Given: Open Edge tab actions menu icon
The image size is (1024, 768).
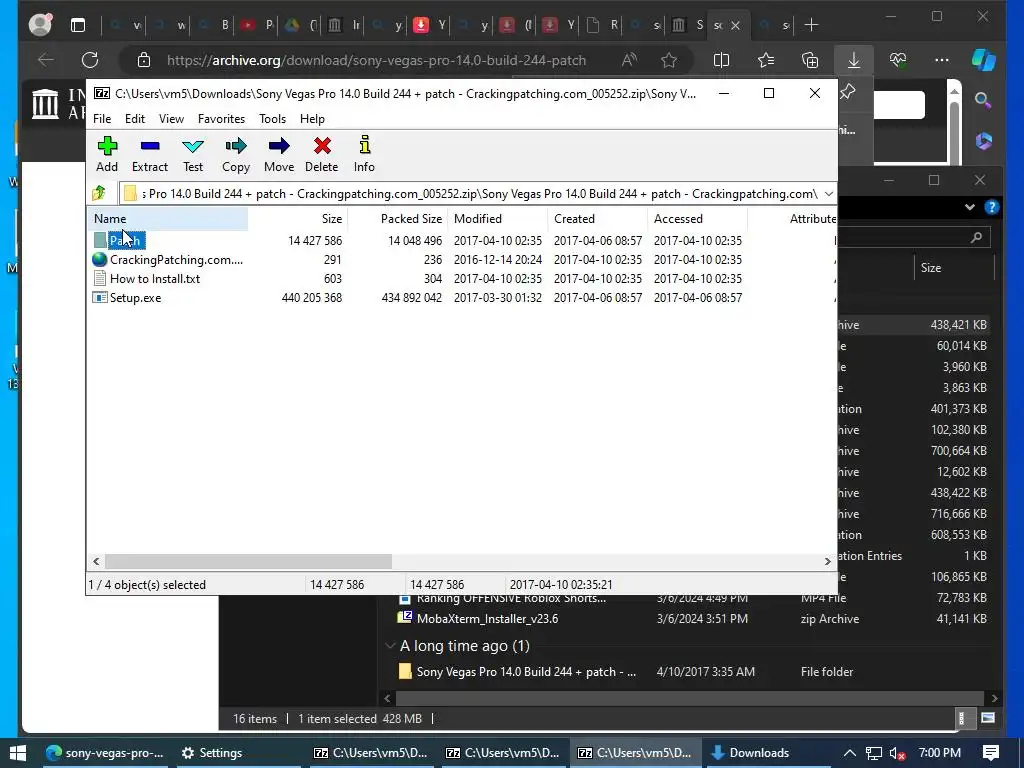Looking at the screenshot, I should [78, 25].
